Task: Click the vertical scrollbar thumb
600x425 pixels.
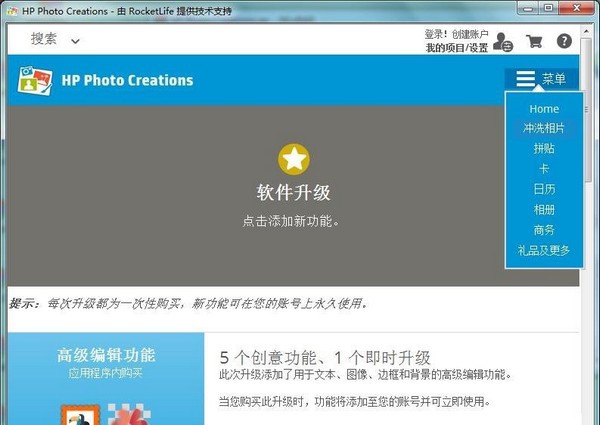Action: point(586,110)
